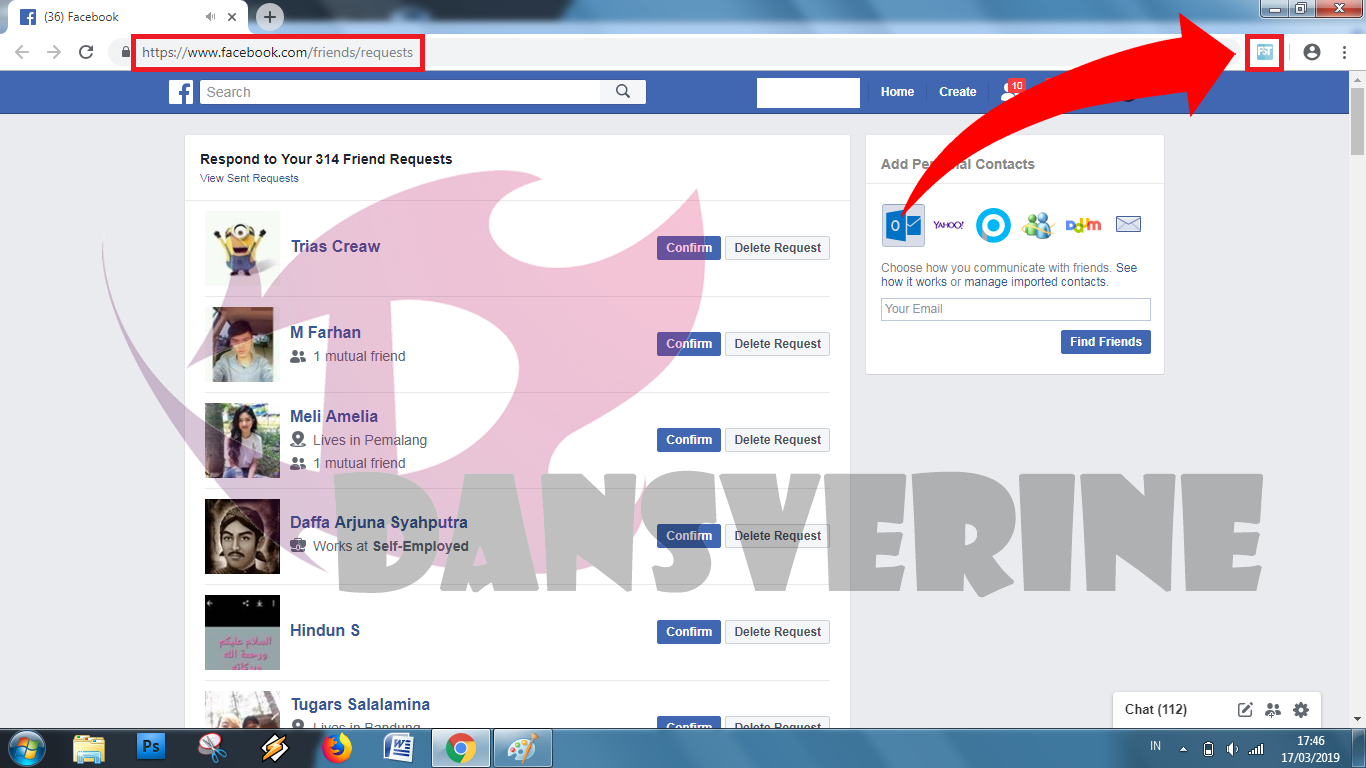Open friend requests icon with the 10 badge
The width and height of the screenshot is (1366, 768).
tap(1010, 91)
